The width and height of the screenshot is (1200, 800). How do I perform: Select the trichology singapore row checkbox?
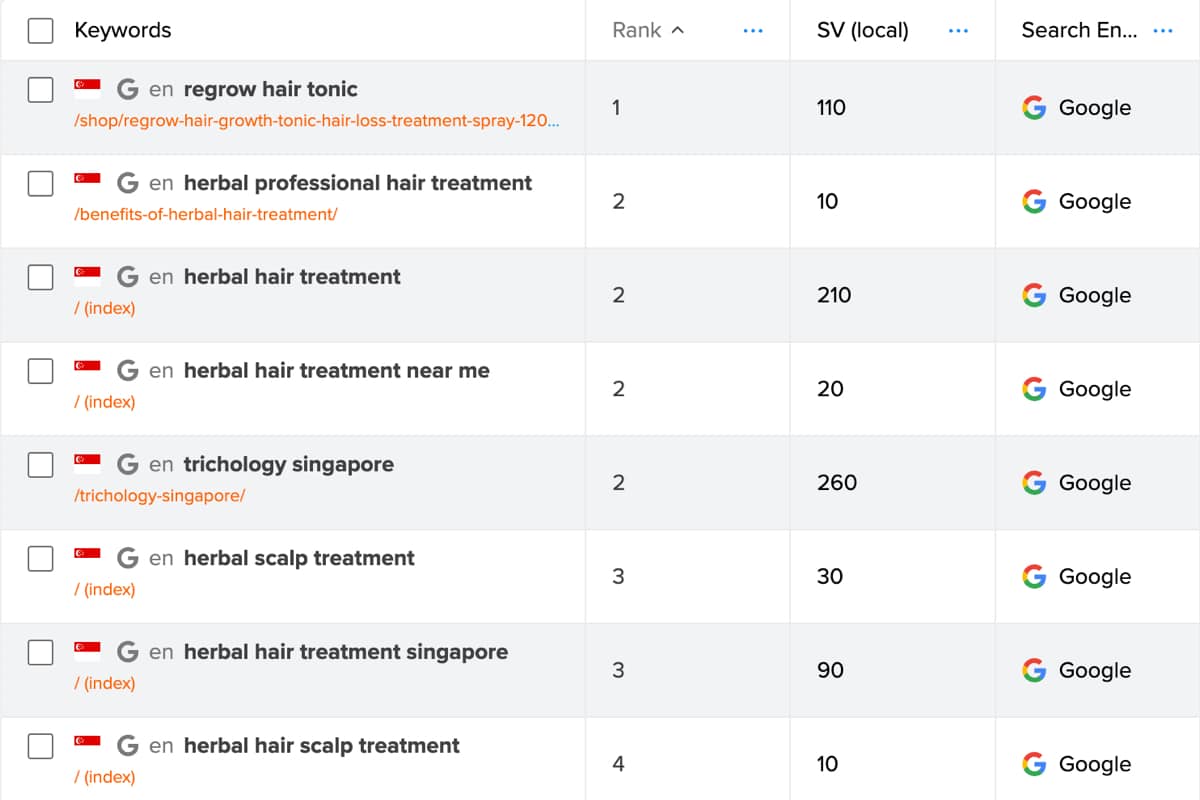[x=40, y=464]
